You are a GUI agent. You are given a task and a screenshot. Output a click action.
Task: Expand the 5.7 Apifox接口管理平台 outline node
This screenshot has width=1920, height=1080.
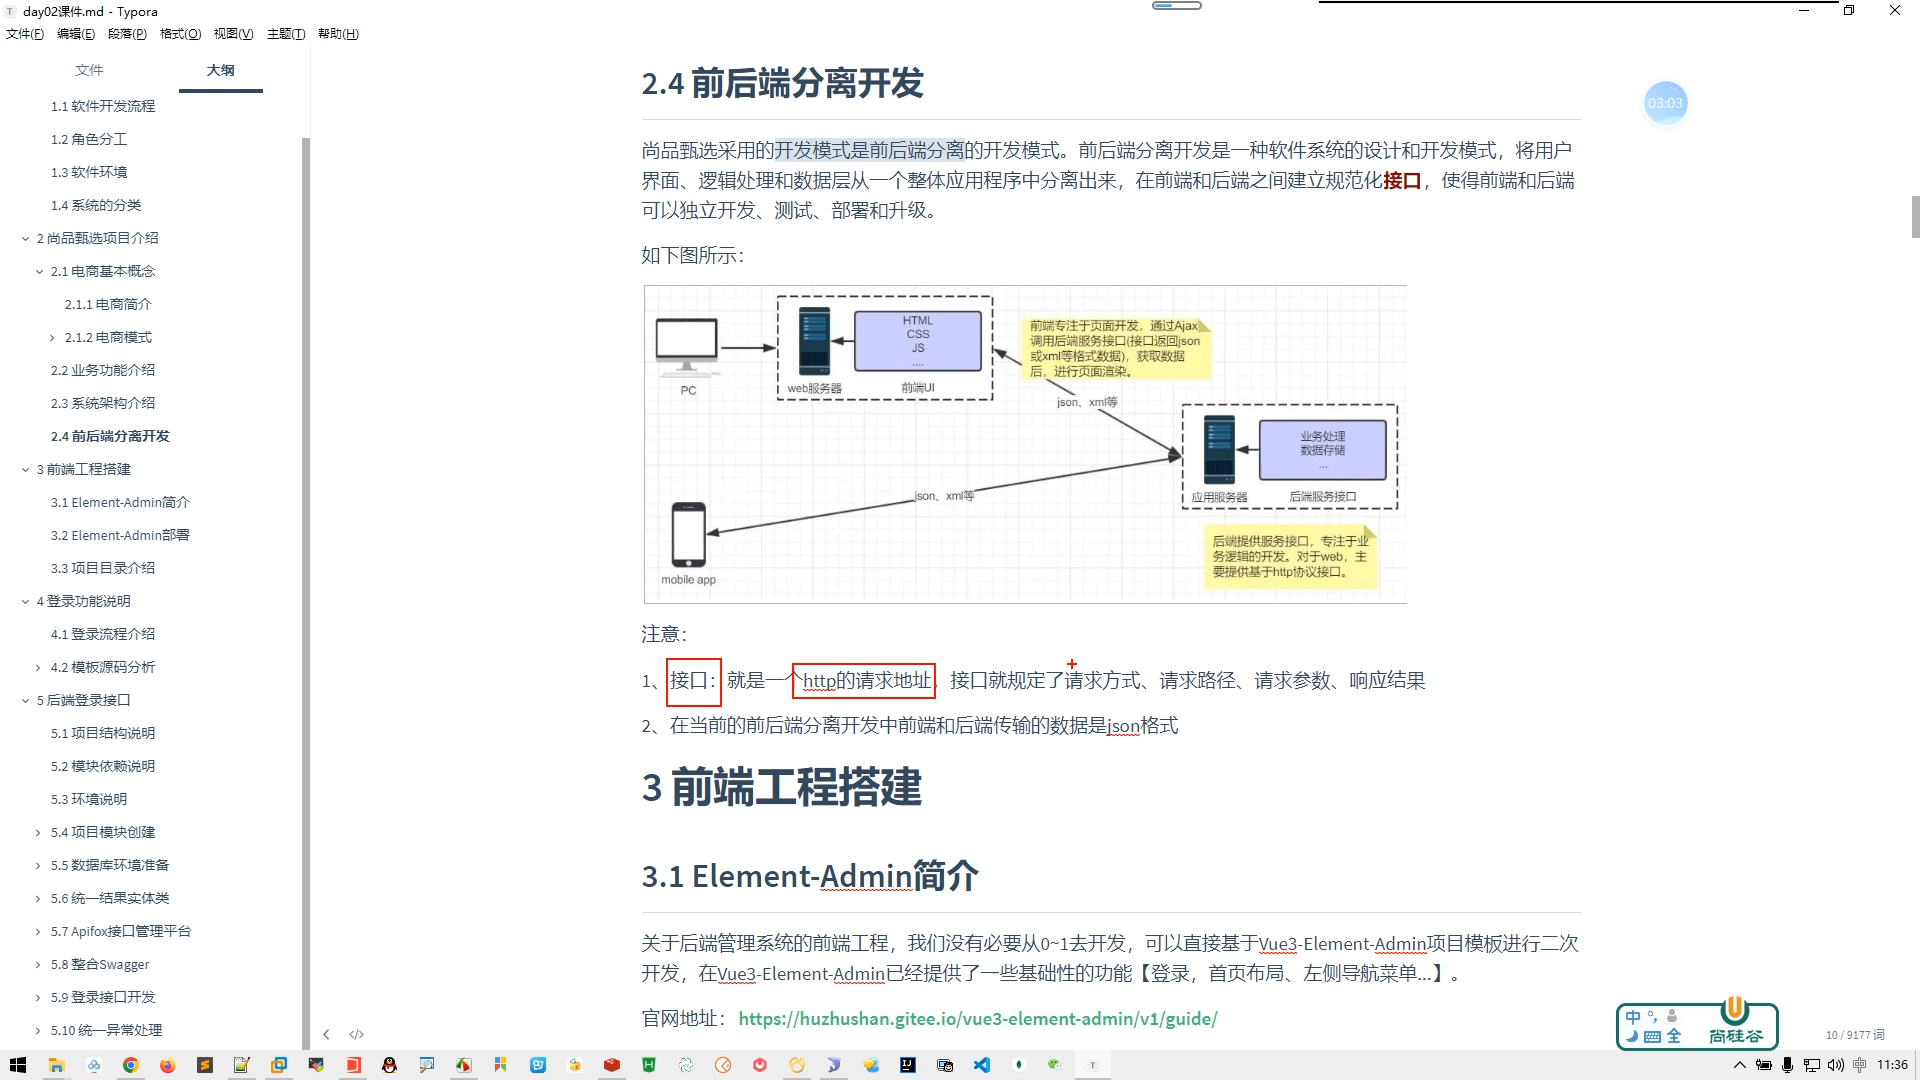(x=39, y=931)
